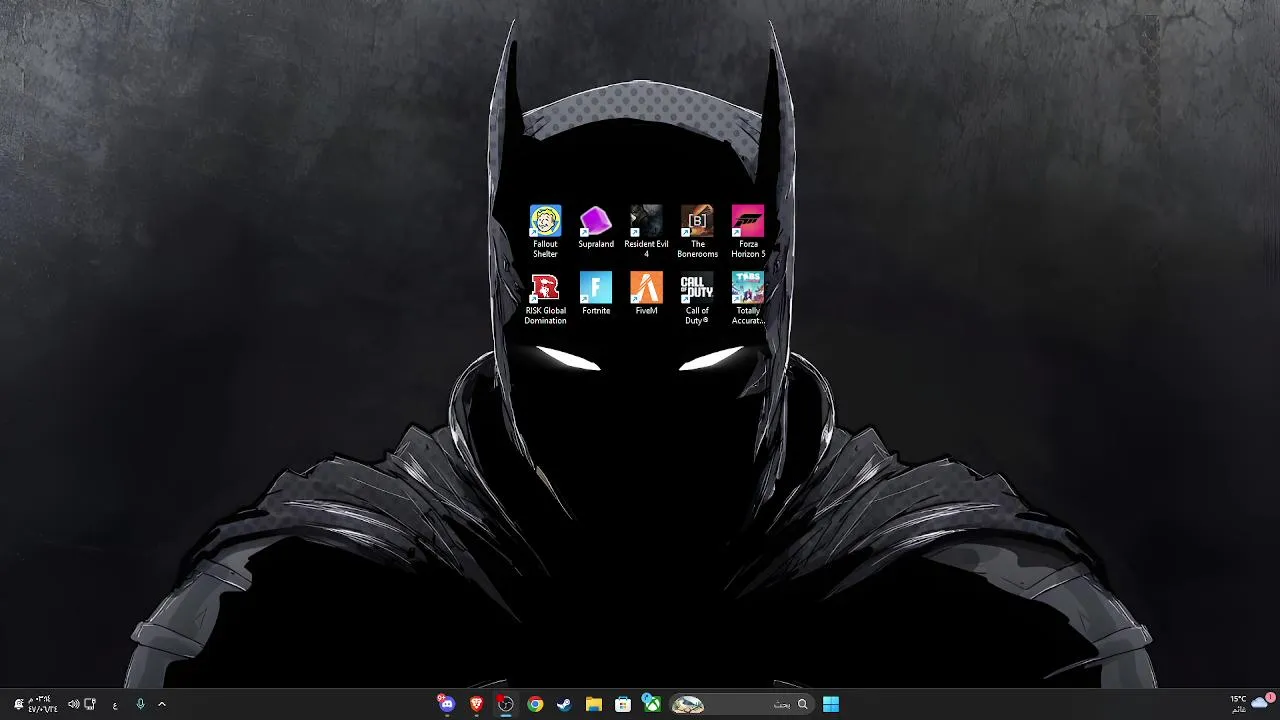The height and width of the screenshot is (720, 1280).
Task: Click the bird search highlight image
Action: point(688,704)
